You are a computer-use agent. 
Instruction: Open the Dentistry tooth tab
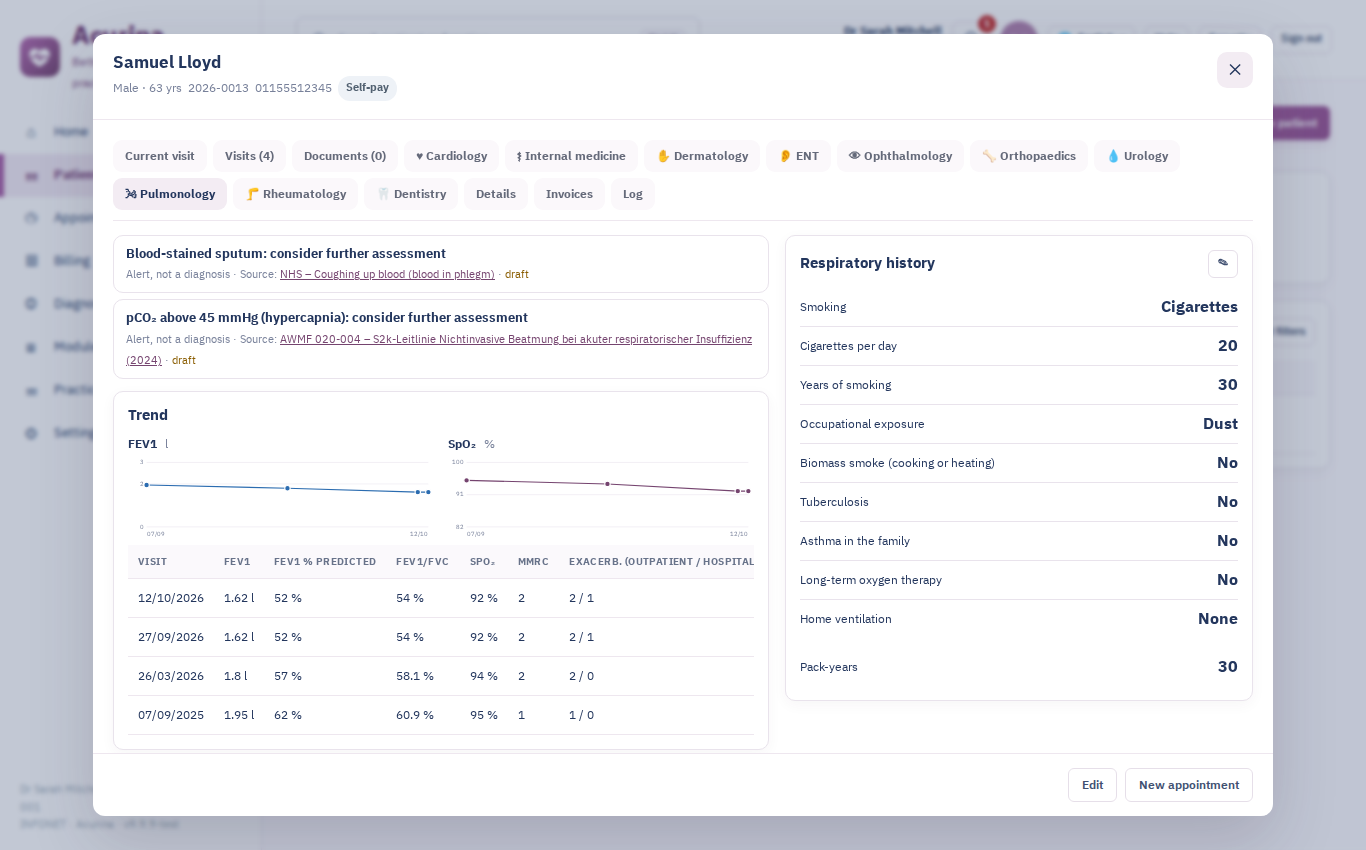tap(411, 194)
